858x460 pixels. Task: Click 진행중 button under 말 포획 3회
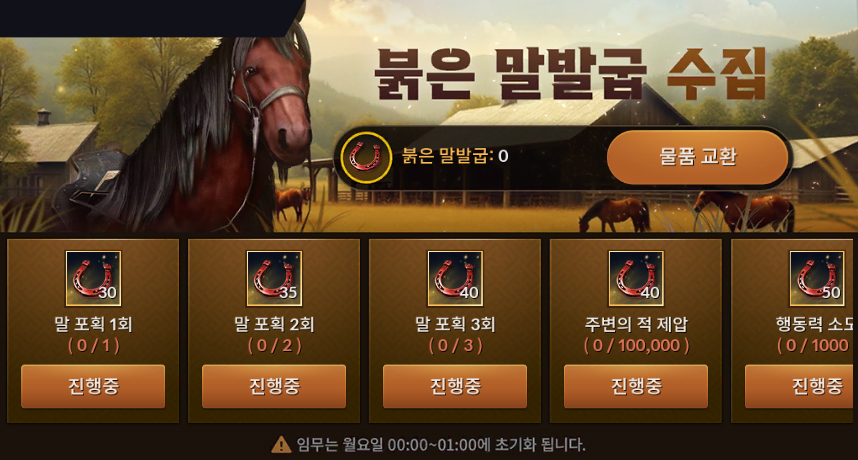tap(455, 386)
